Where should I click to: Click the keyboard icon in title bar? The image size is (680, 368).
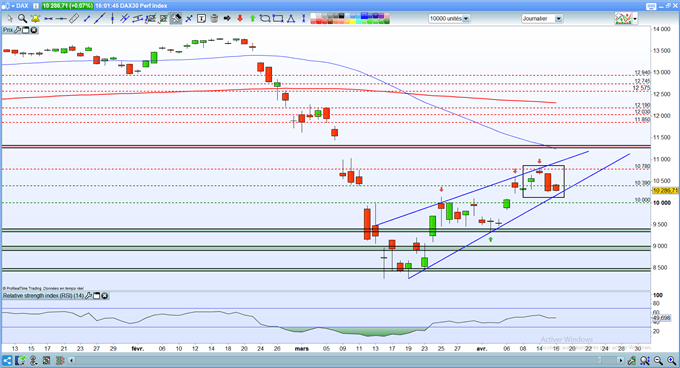[x=651, y=6]
